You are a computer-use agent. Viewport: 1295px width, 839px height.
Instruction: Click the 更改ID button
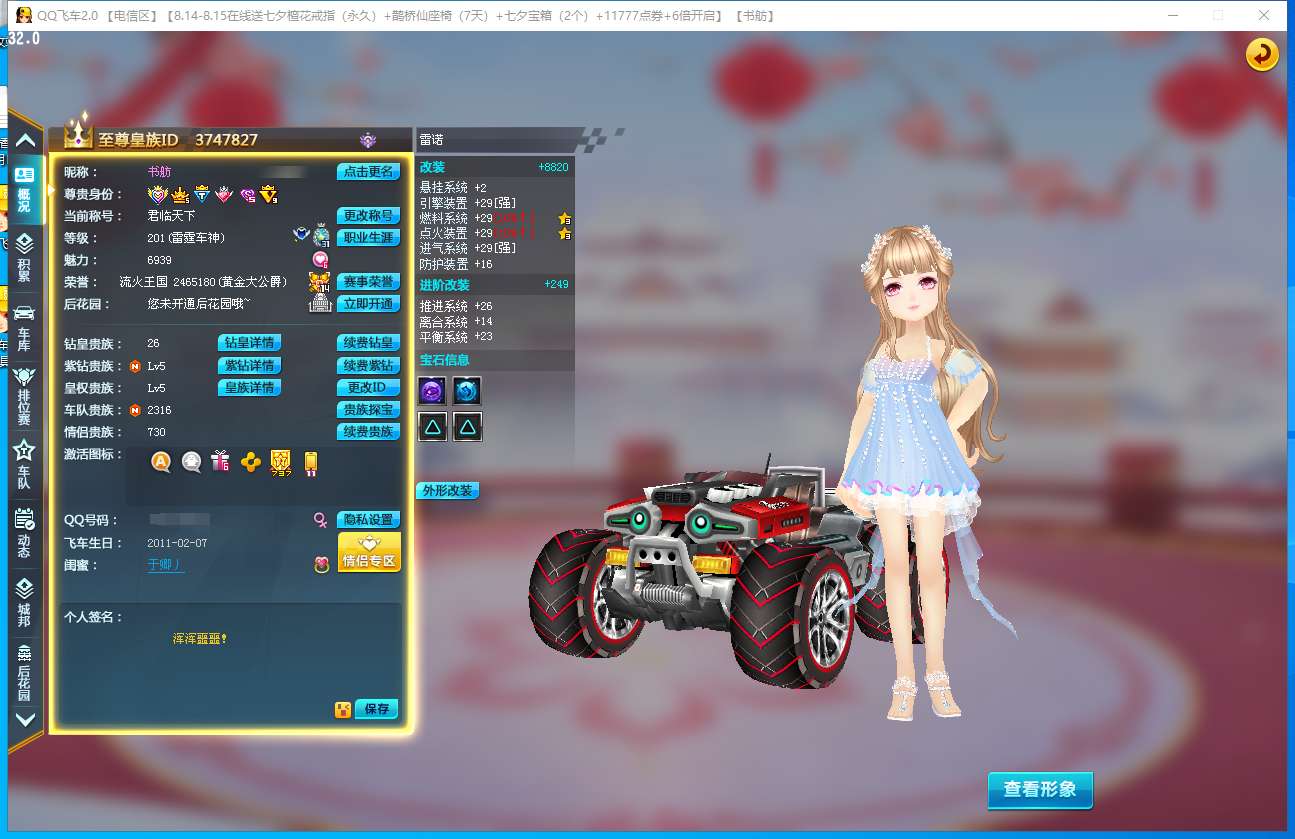point(369,387)
